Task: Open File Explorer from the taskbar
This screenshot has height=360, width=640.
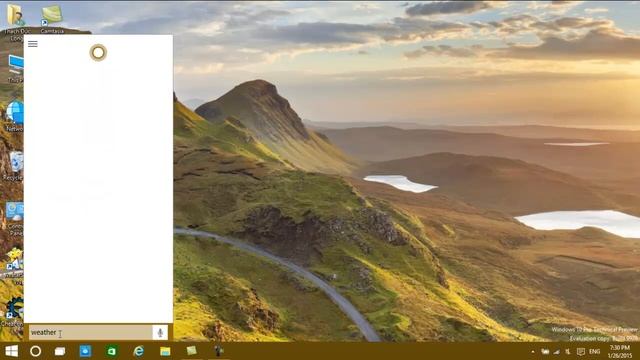Action: tap(165, 351)
